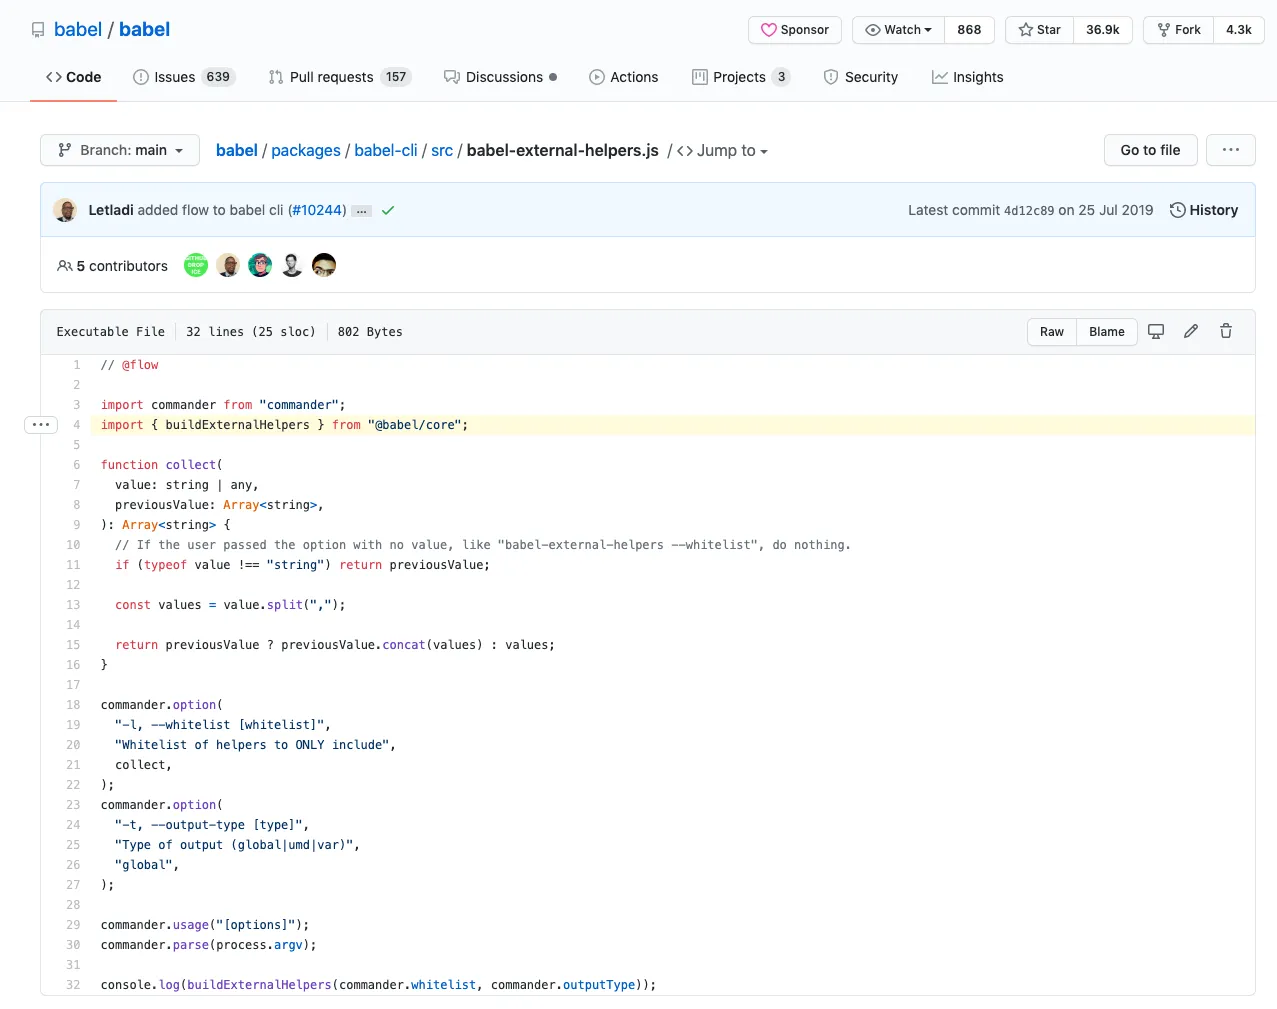Screen dimensions: 1277x1009
Task: Click Go to file button
Action: 1150,150
